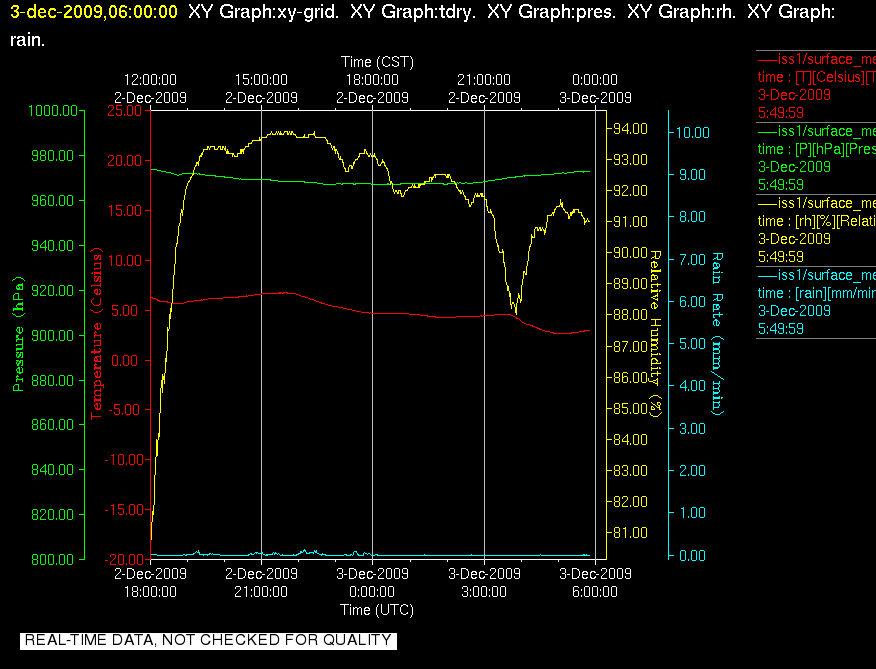
Task: Select the 94.00 humidity tick value
Action: coord(630,129)
